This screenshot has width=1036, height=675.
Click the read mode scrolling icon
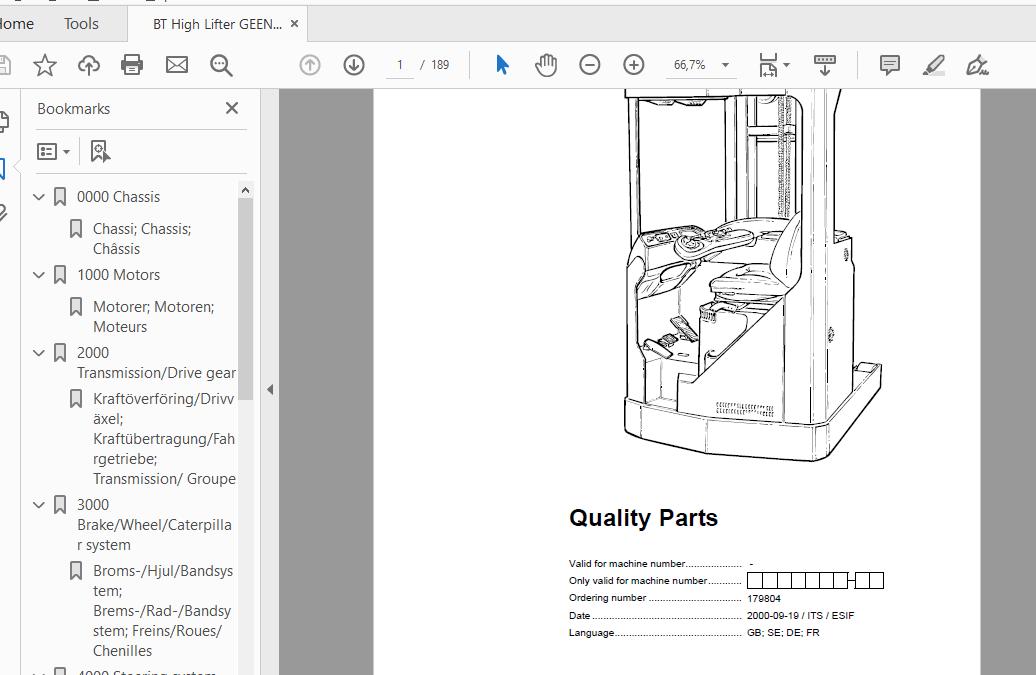824,65
